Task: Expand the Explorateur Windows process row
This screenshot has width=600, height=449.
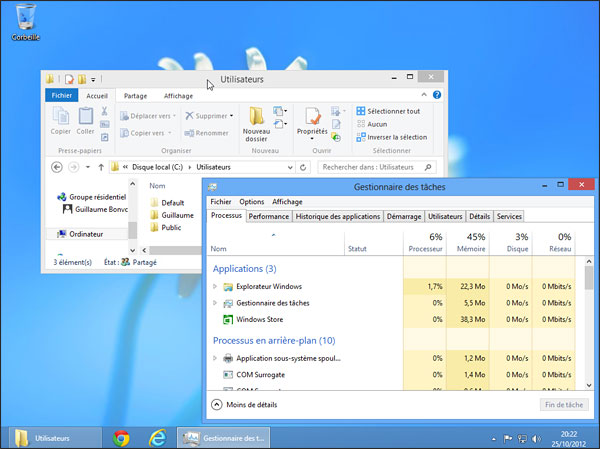Action: (x=215, y=286)
